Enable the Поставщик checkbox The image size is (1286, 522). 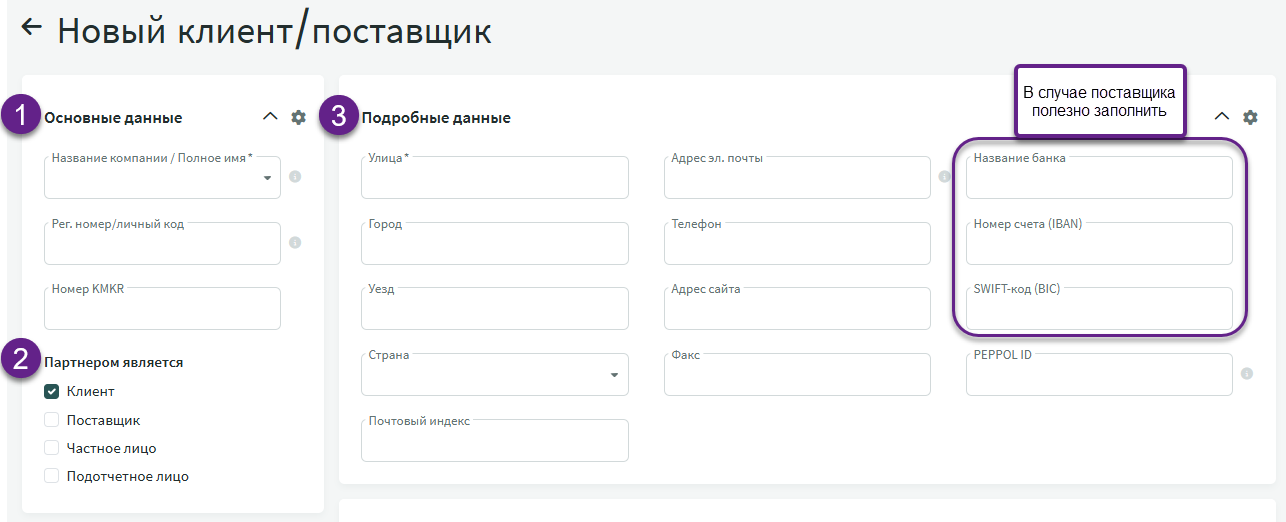[52, 420]
